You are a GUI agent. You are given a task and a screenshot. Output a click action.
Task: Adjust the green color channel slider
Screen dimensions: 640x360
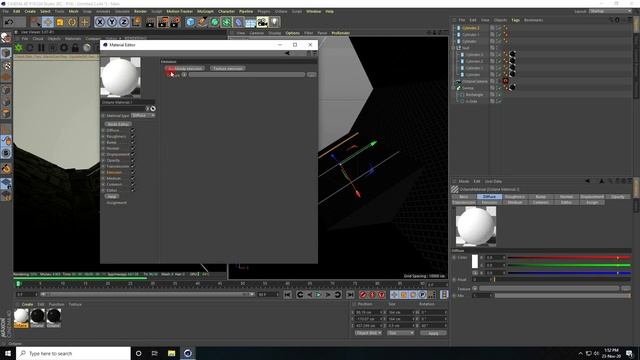click(569, 265)
